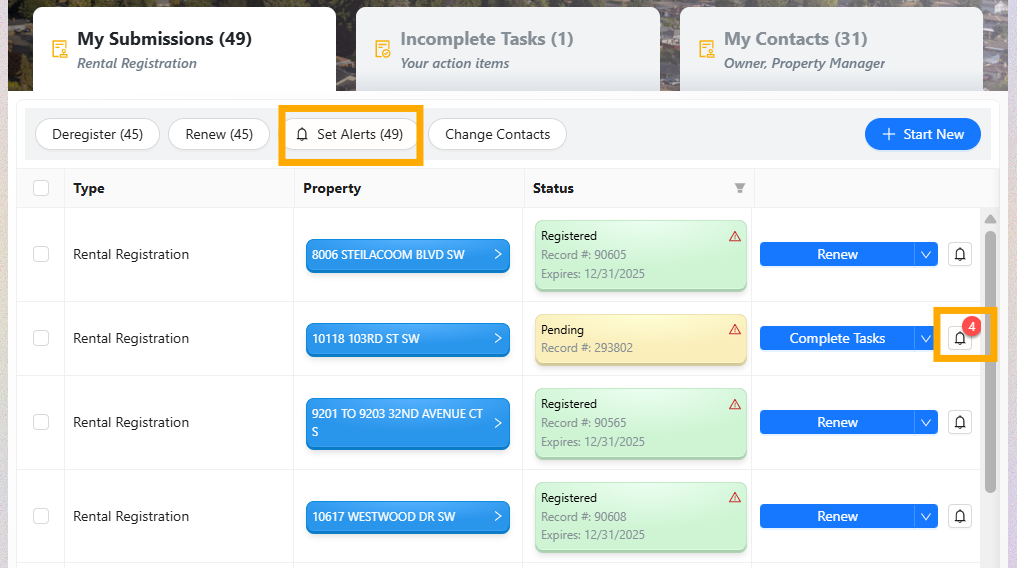Viewport: 1017px width, 568px height.
Task: Open Complete Tasks dropdown arrow
Action: [x=926, y=338]
